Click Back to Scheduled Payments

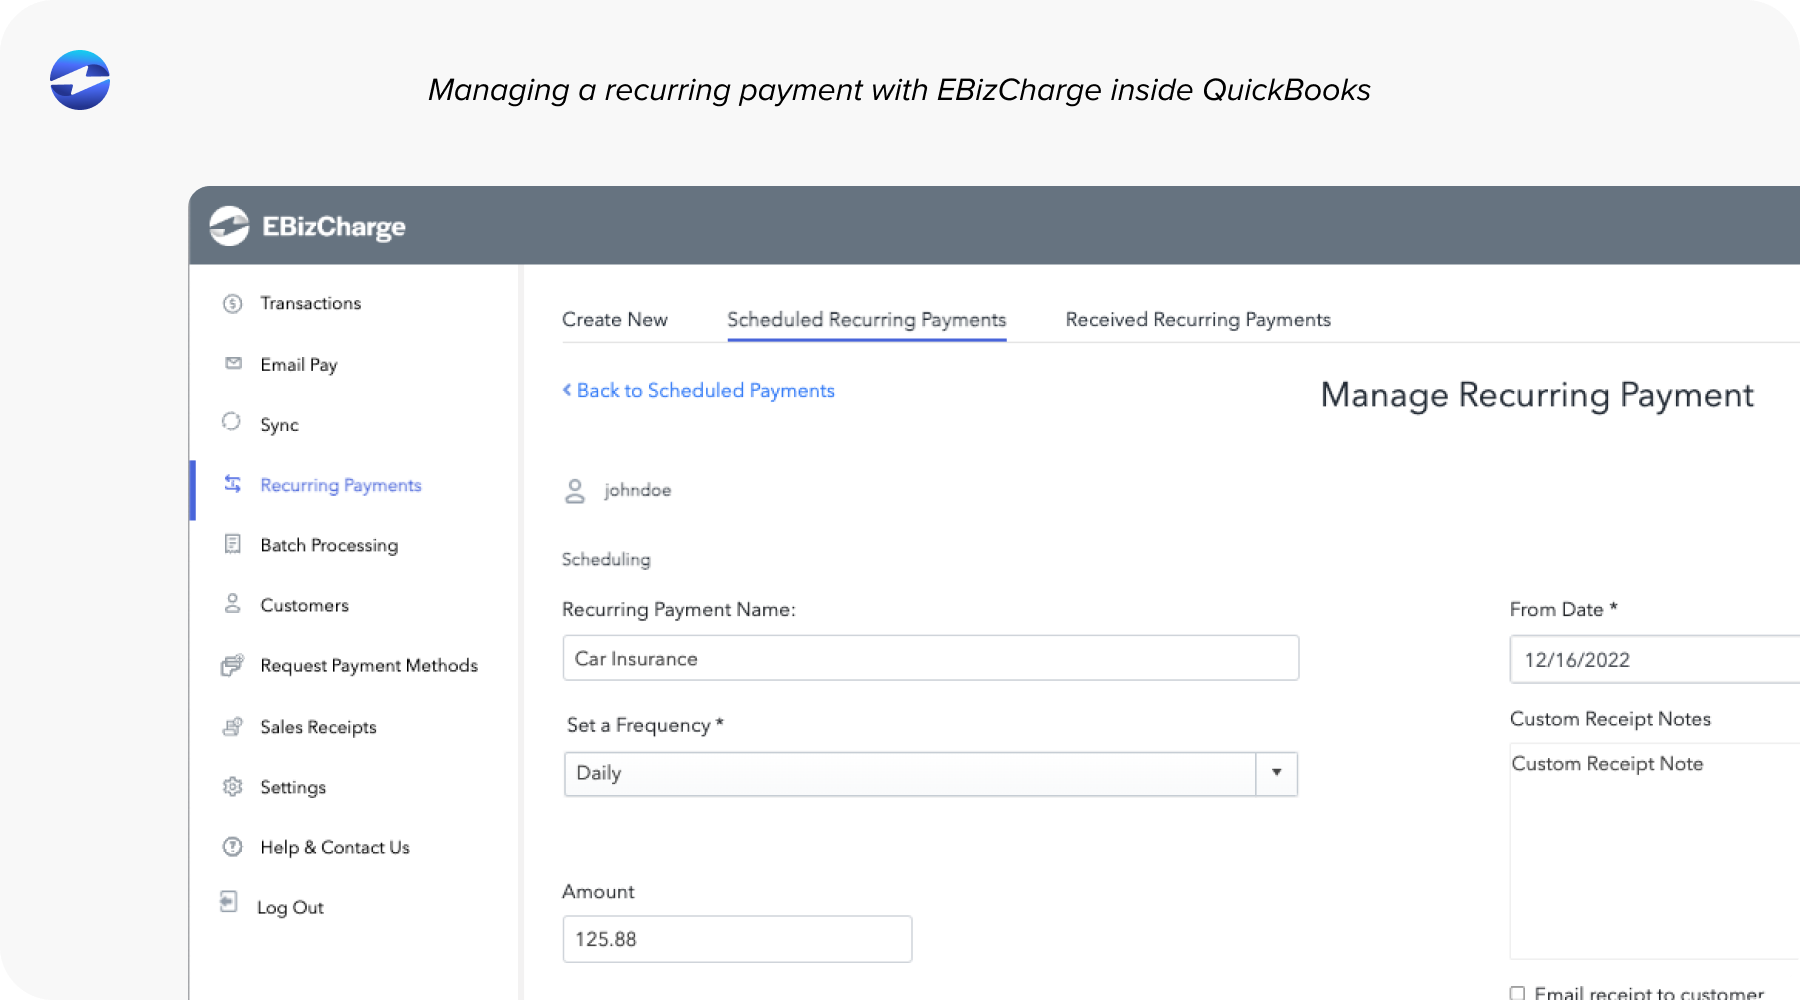pyautogui.click(x=698, y=390)
